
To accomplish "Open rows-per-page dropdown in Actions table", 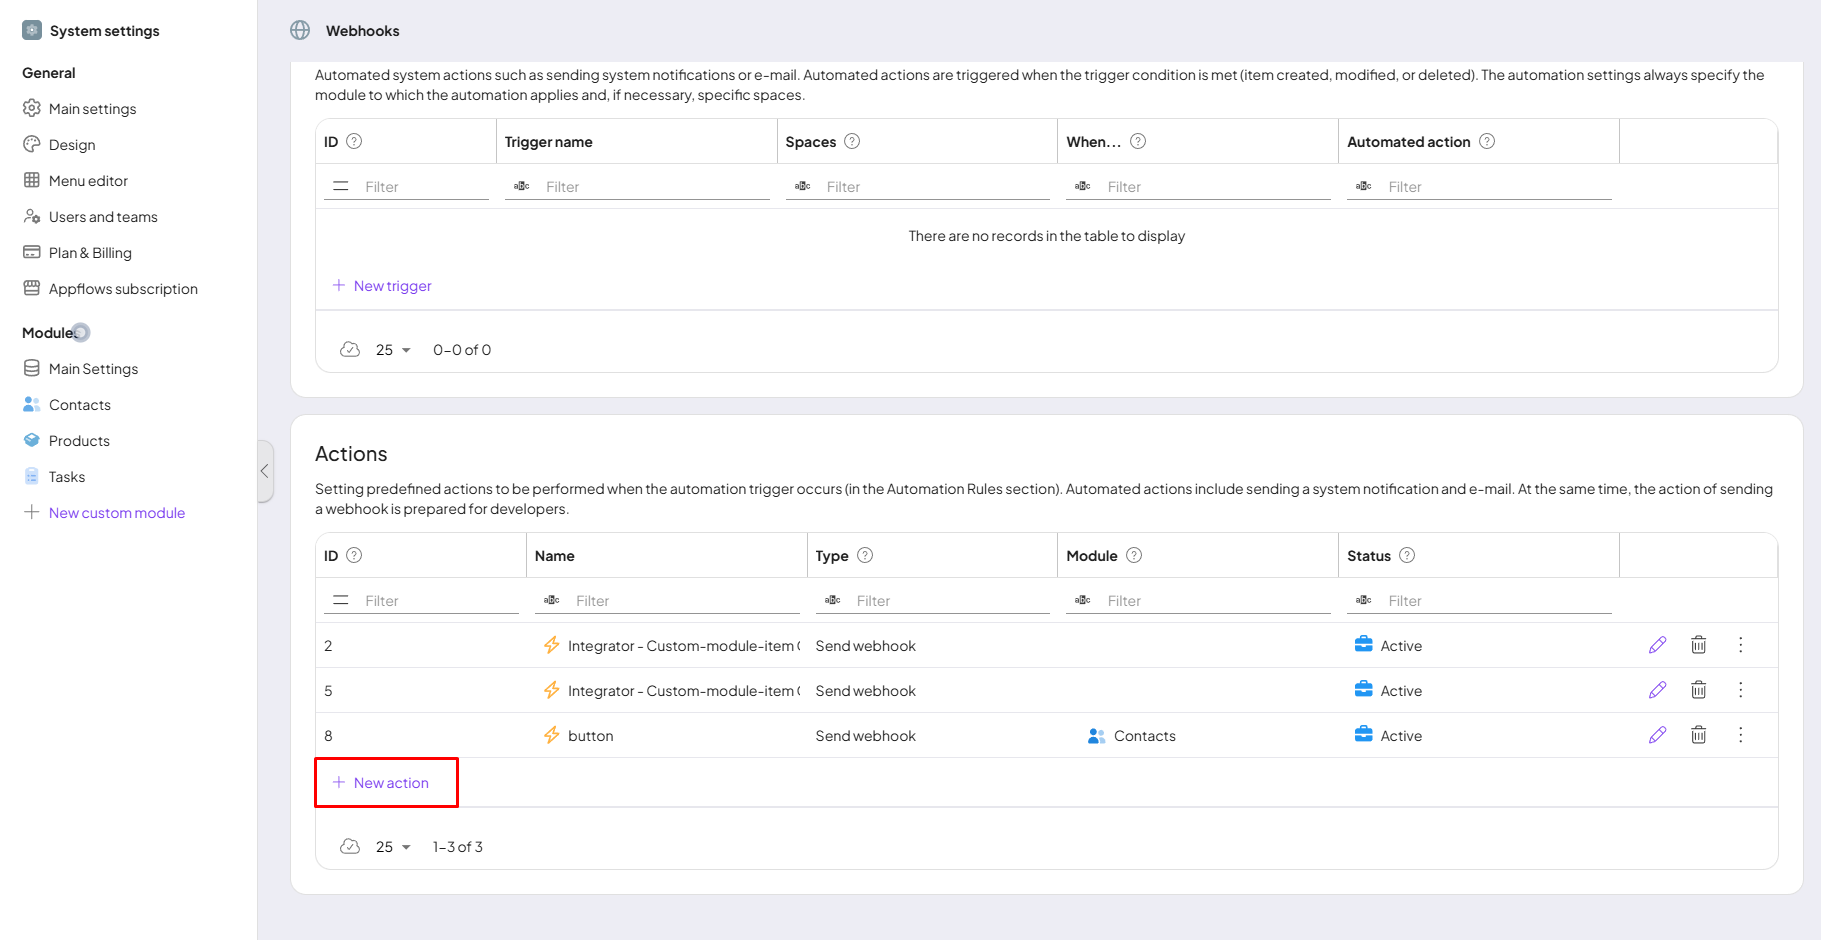I will tap(393, 847).
